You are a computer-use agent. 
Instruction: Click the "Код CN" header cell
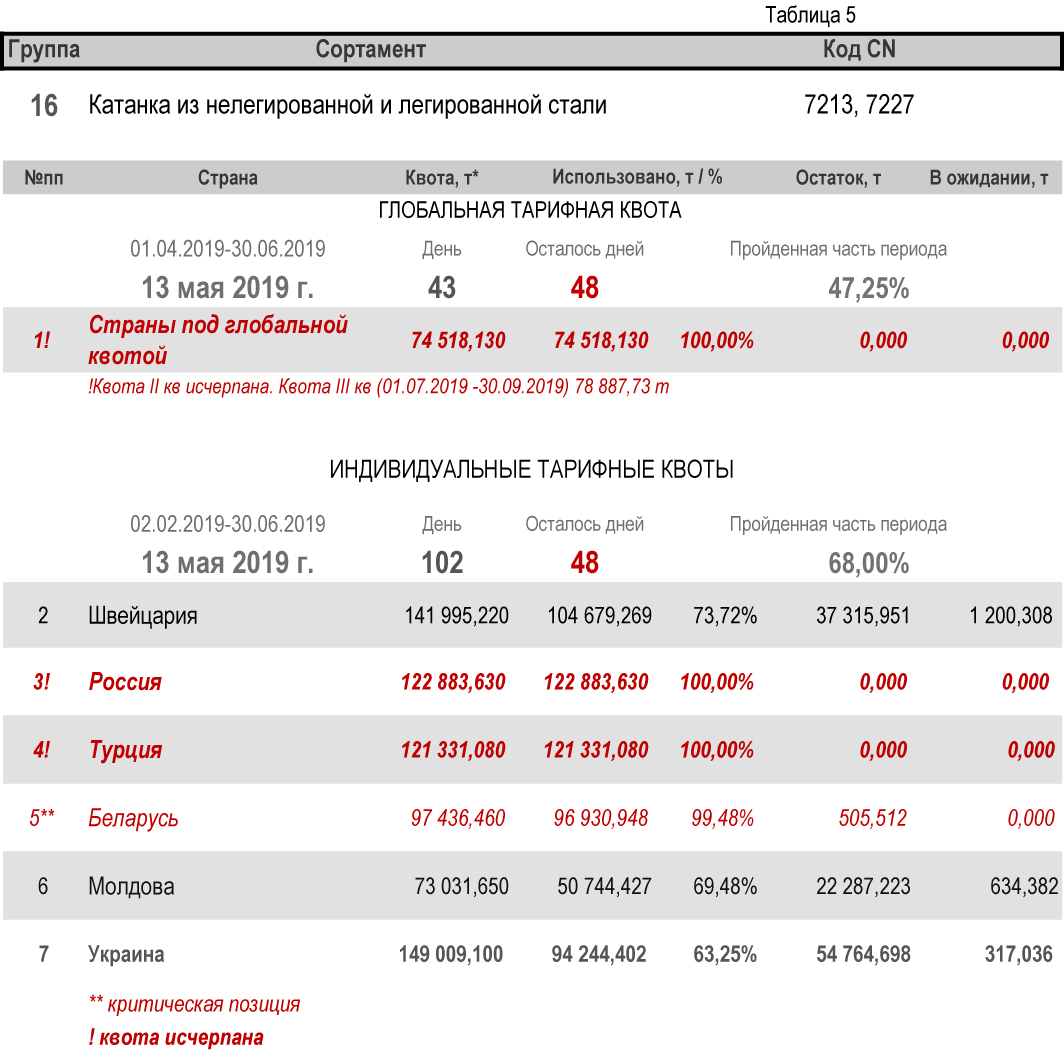coord(858,50)
